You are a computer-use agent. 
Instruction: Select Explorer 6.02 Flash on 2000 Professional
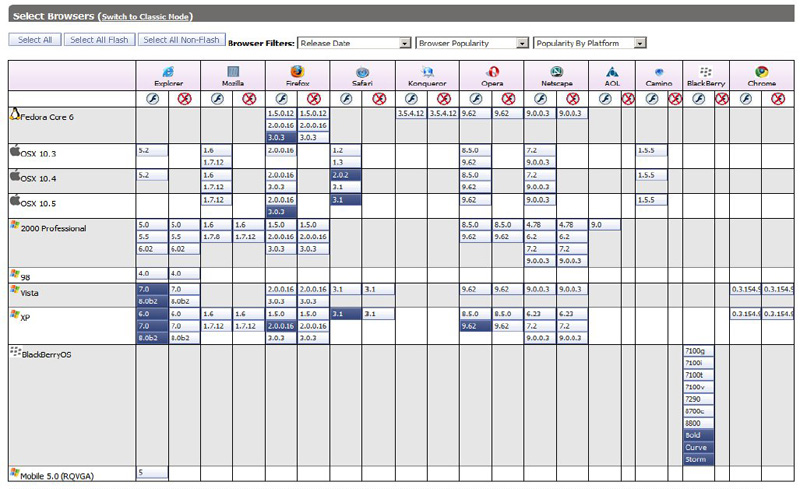coord(152,249)
